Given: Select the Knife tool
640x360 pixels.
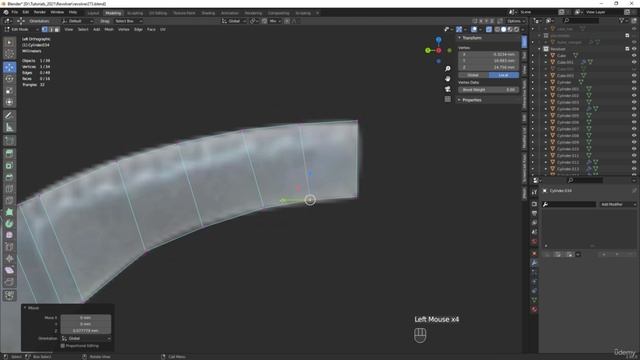Looking at the screenshot, I should pos(9,200).
